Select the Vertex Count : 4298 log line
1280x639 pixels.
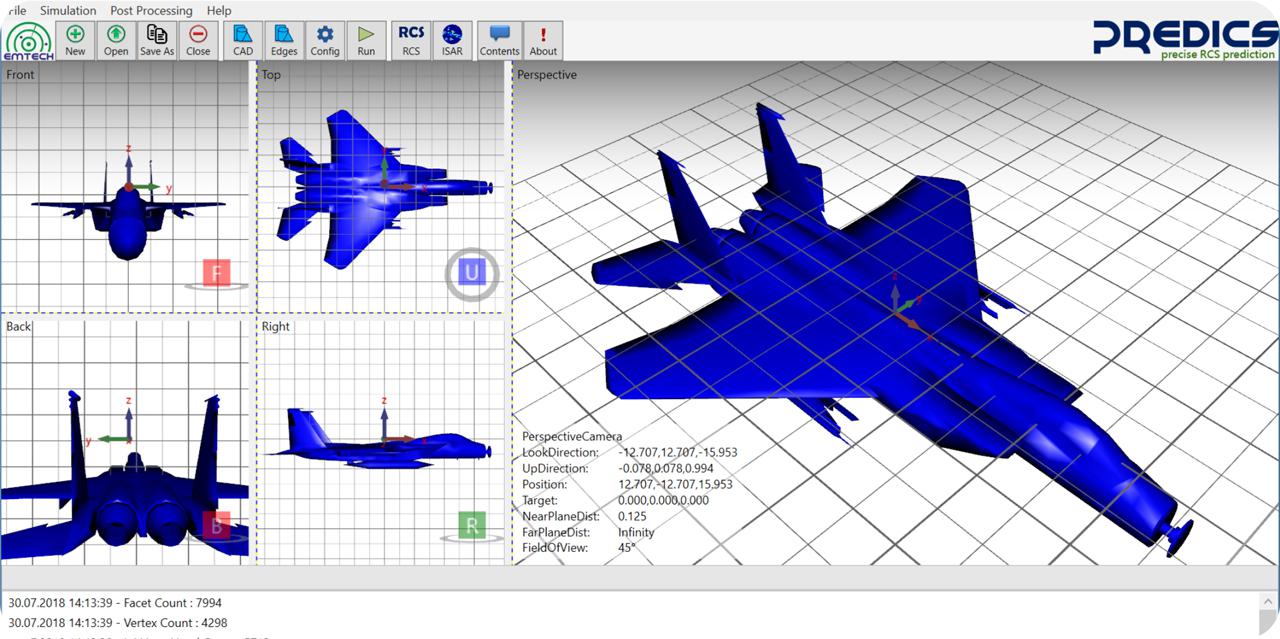pyautogui.click(x=118, y=623)
